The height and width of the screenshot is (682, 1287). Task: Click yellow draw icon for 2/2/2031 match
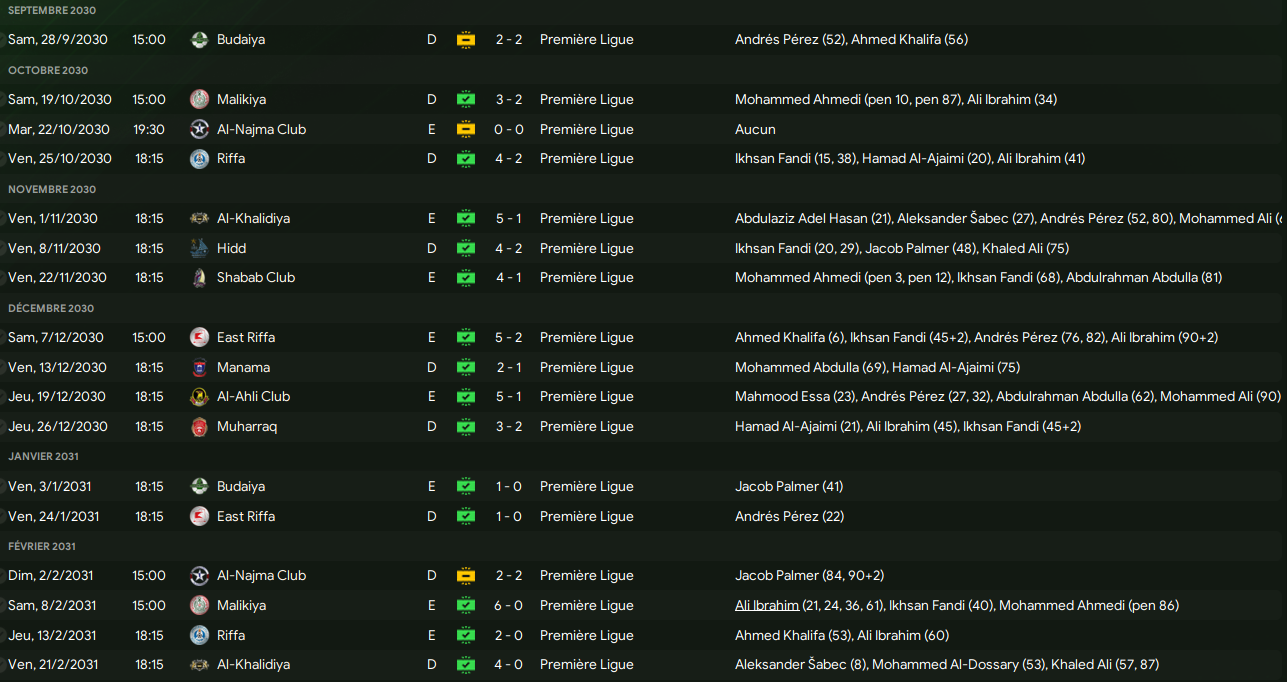(x=465, y=575)
